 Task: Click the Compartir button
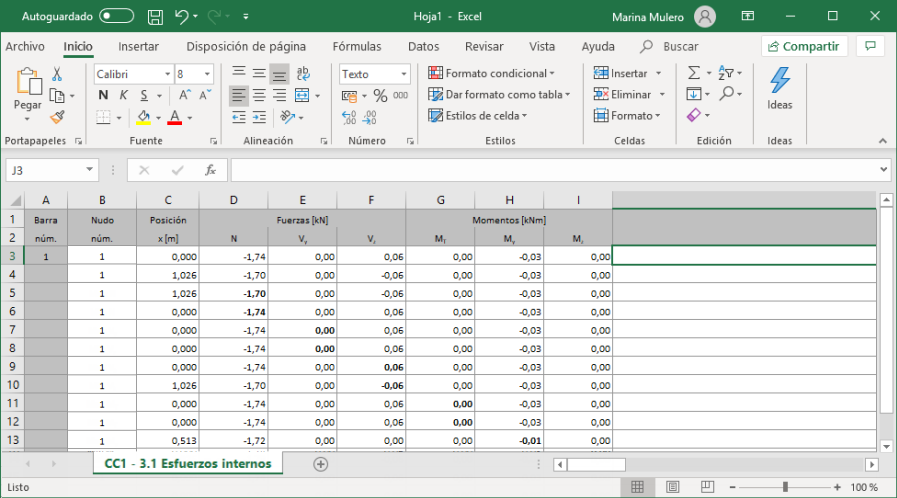point(804,46)
